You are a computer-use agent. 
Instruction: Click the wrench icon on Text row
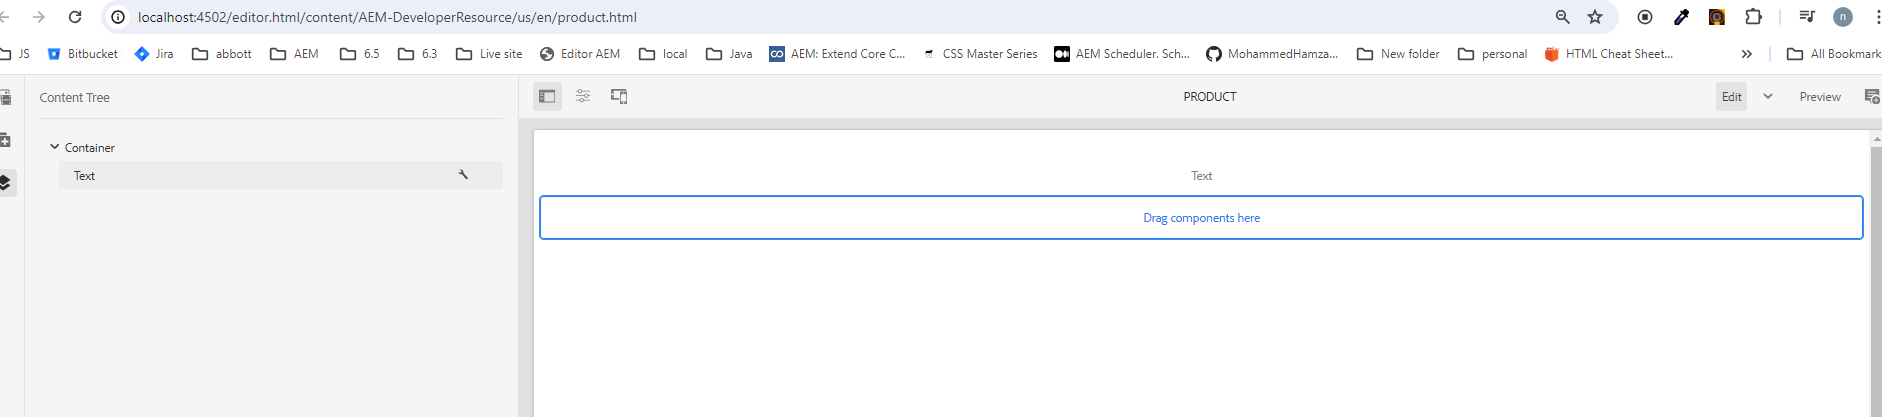(x=463, y=175)
